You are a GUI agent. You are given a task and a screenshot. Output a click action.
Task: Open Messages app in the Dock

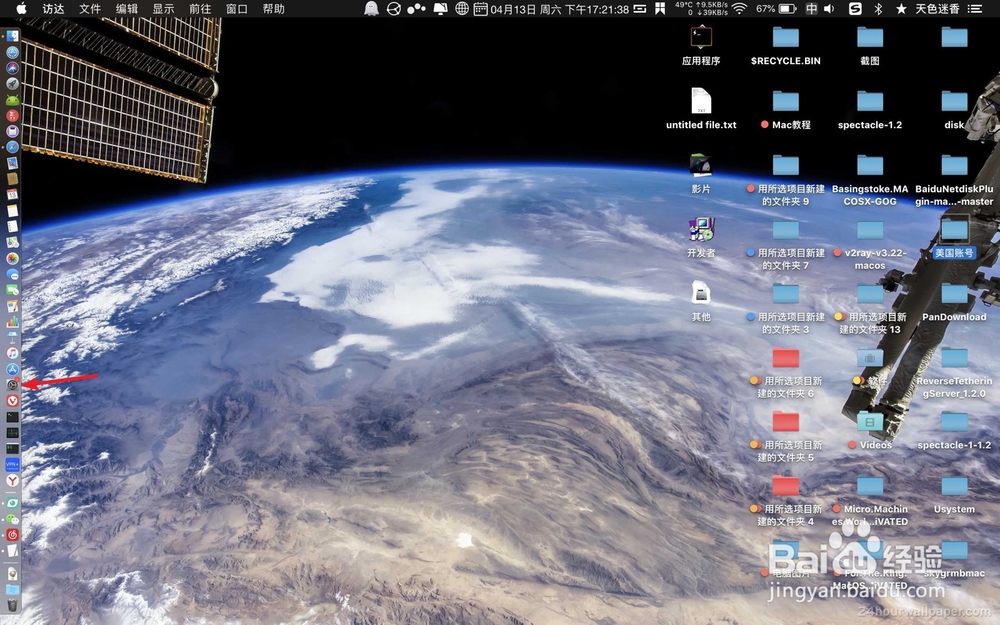tap(12, 274)
